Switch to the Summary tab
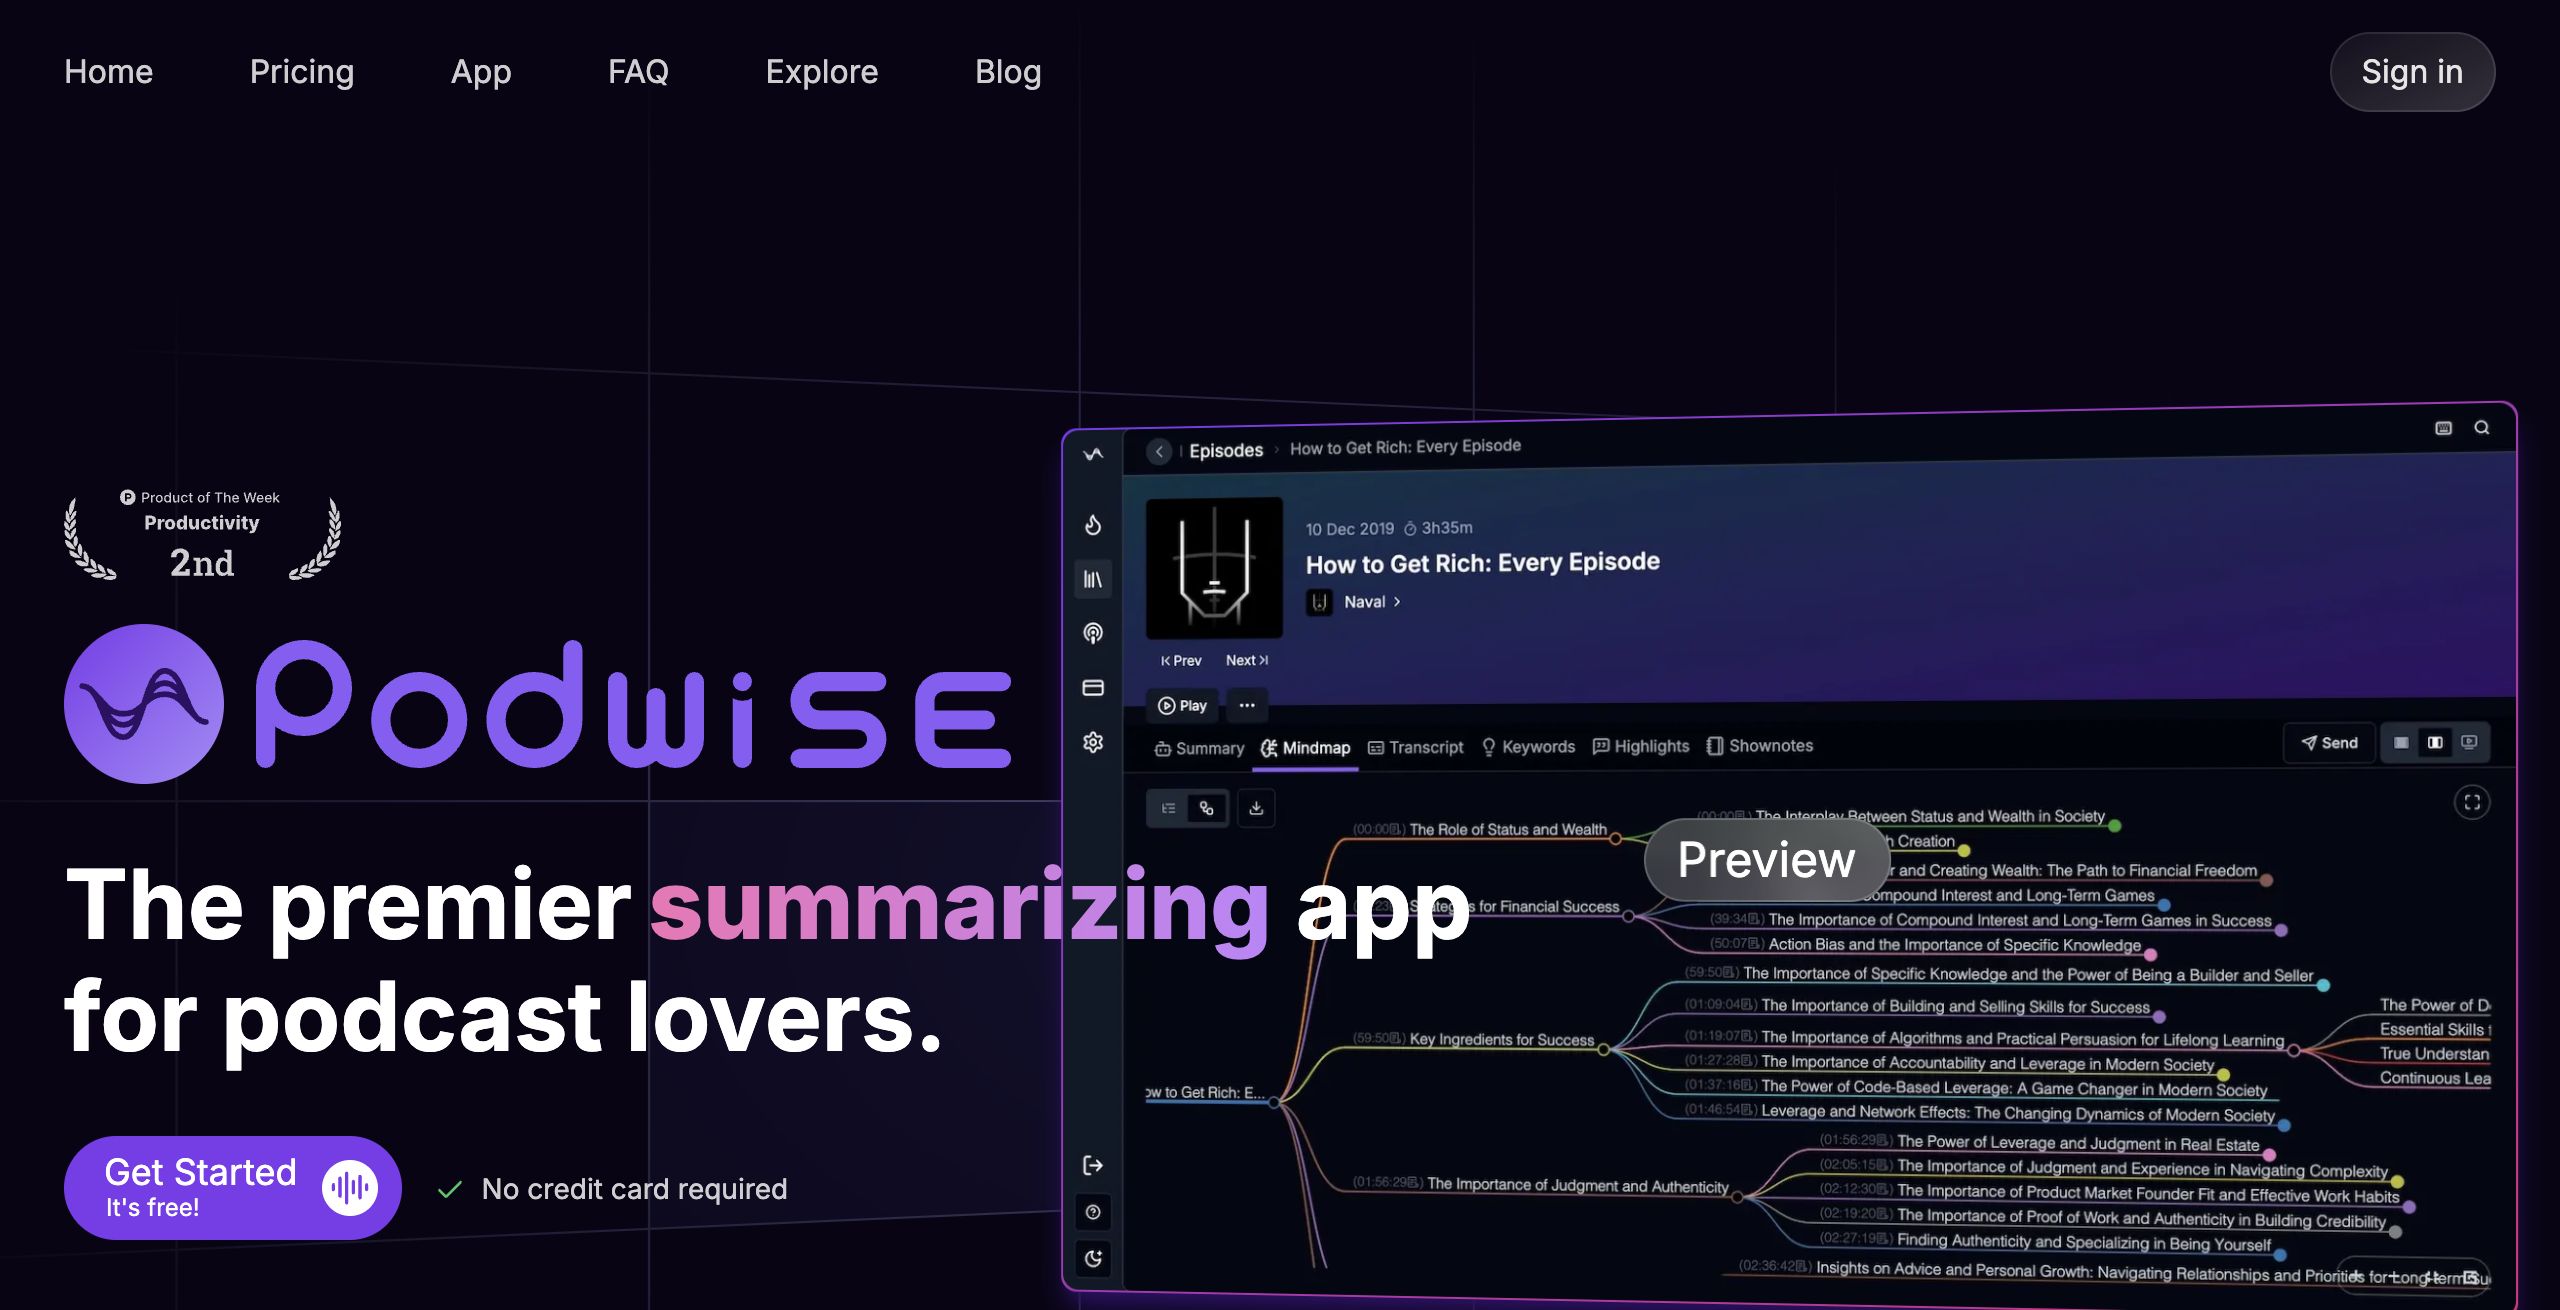 click(1199, 749)
